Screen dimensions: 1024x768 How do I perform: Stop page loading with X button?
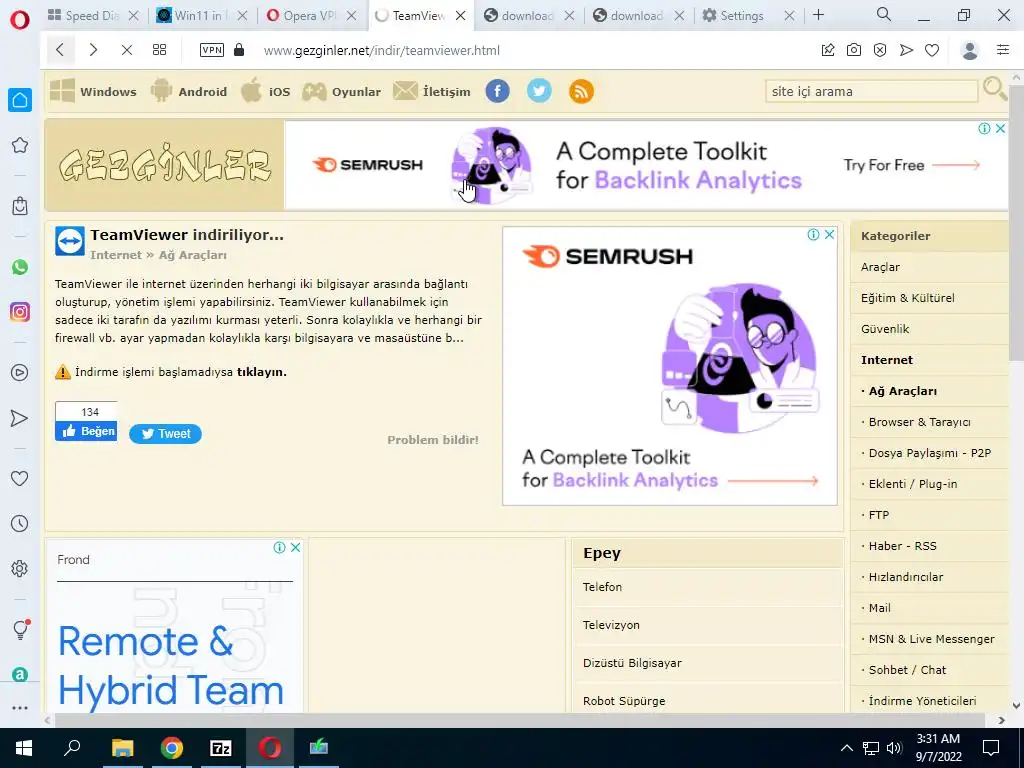point(127,50)
